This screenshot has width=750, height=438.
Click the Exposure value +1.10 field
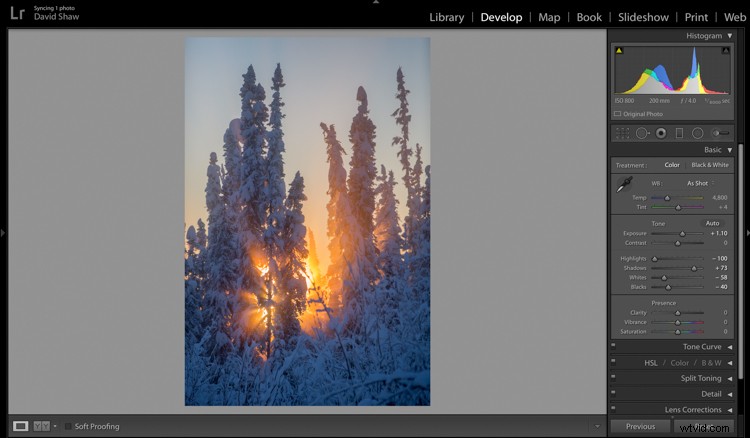718,233
